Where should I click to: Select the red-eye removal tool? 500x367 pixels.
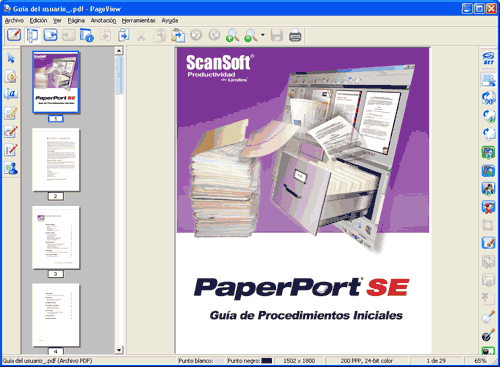tap(488, 207)
